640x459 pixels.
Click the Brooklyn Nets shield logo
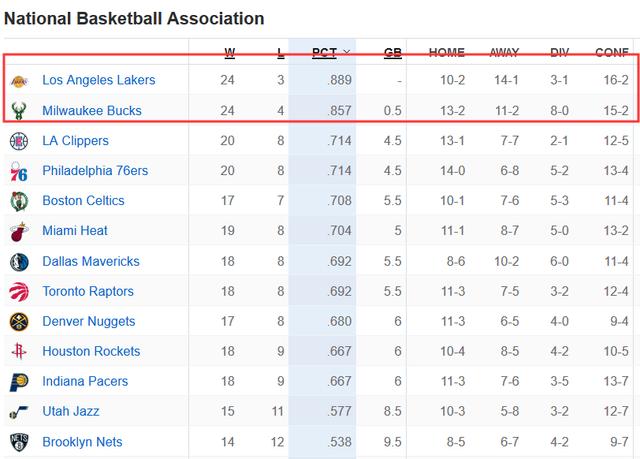(19, 442)
